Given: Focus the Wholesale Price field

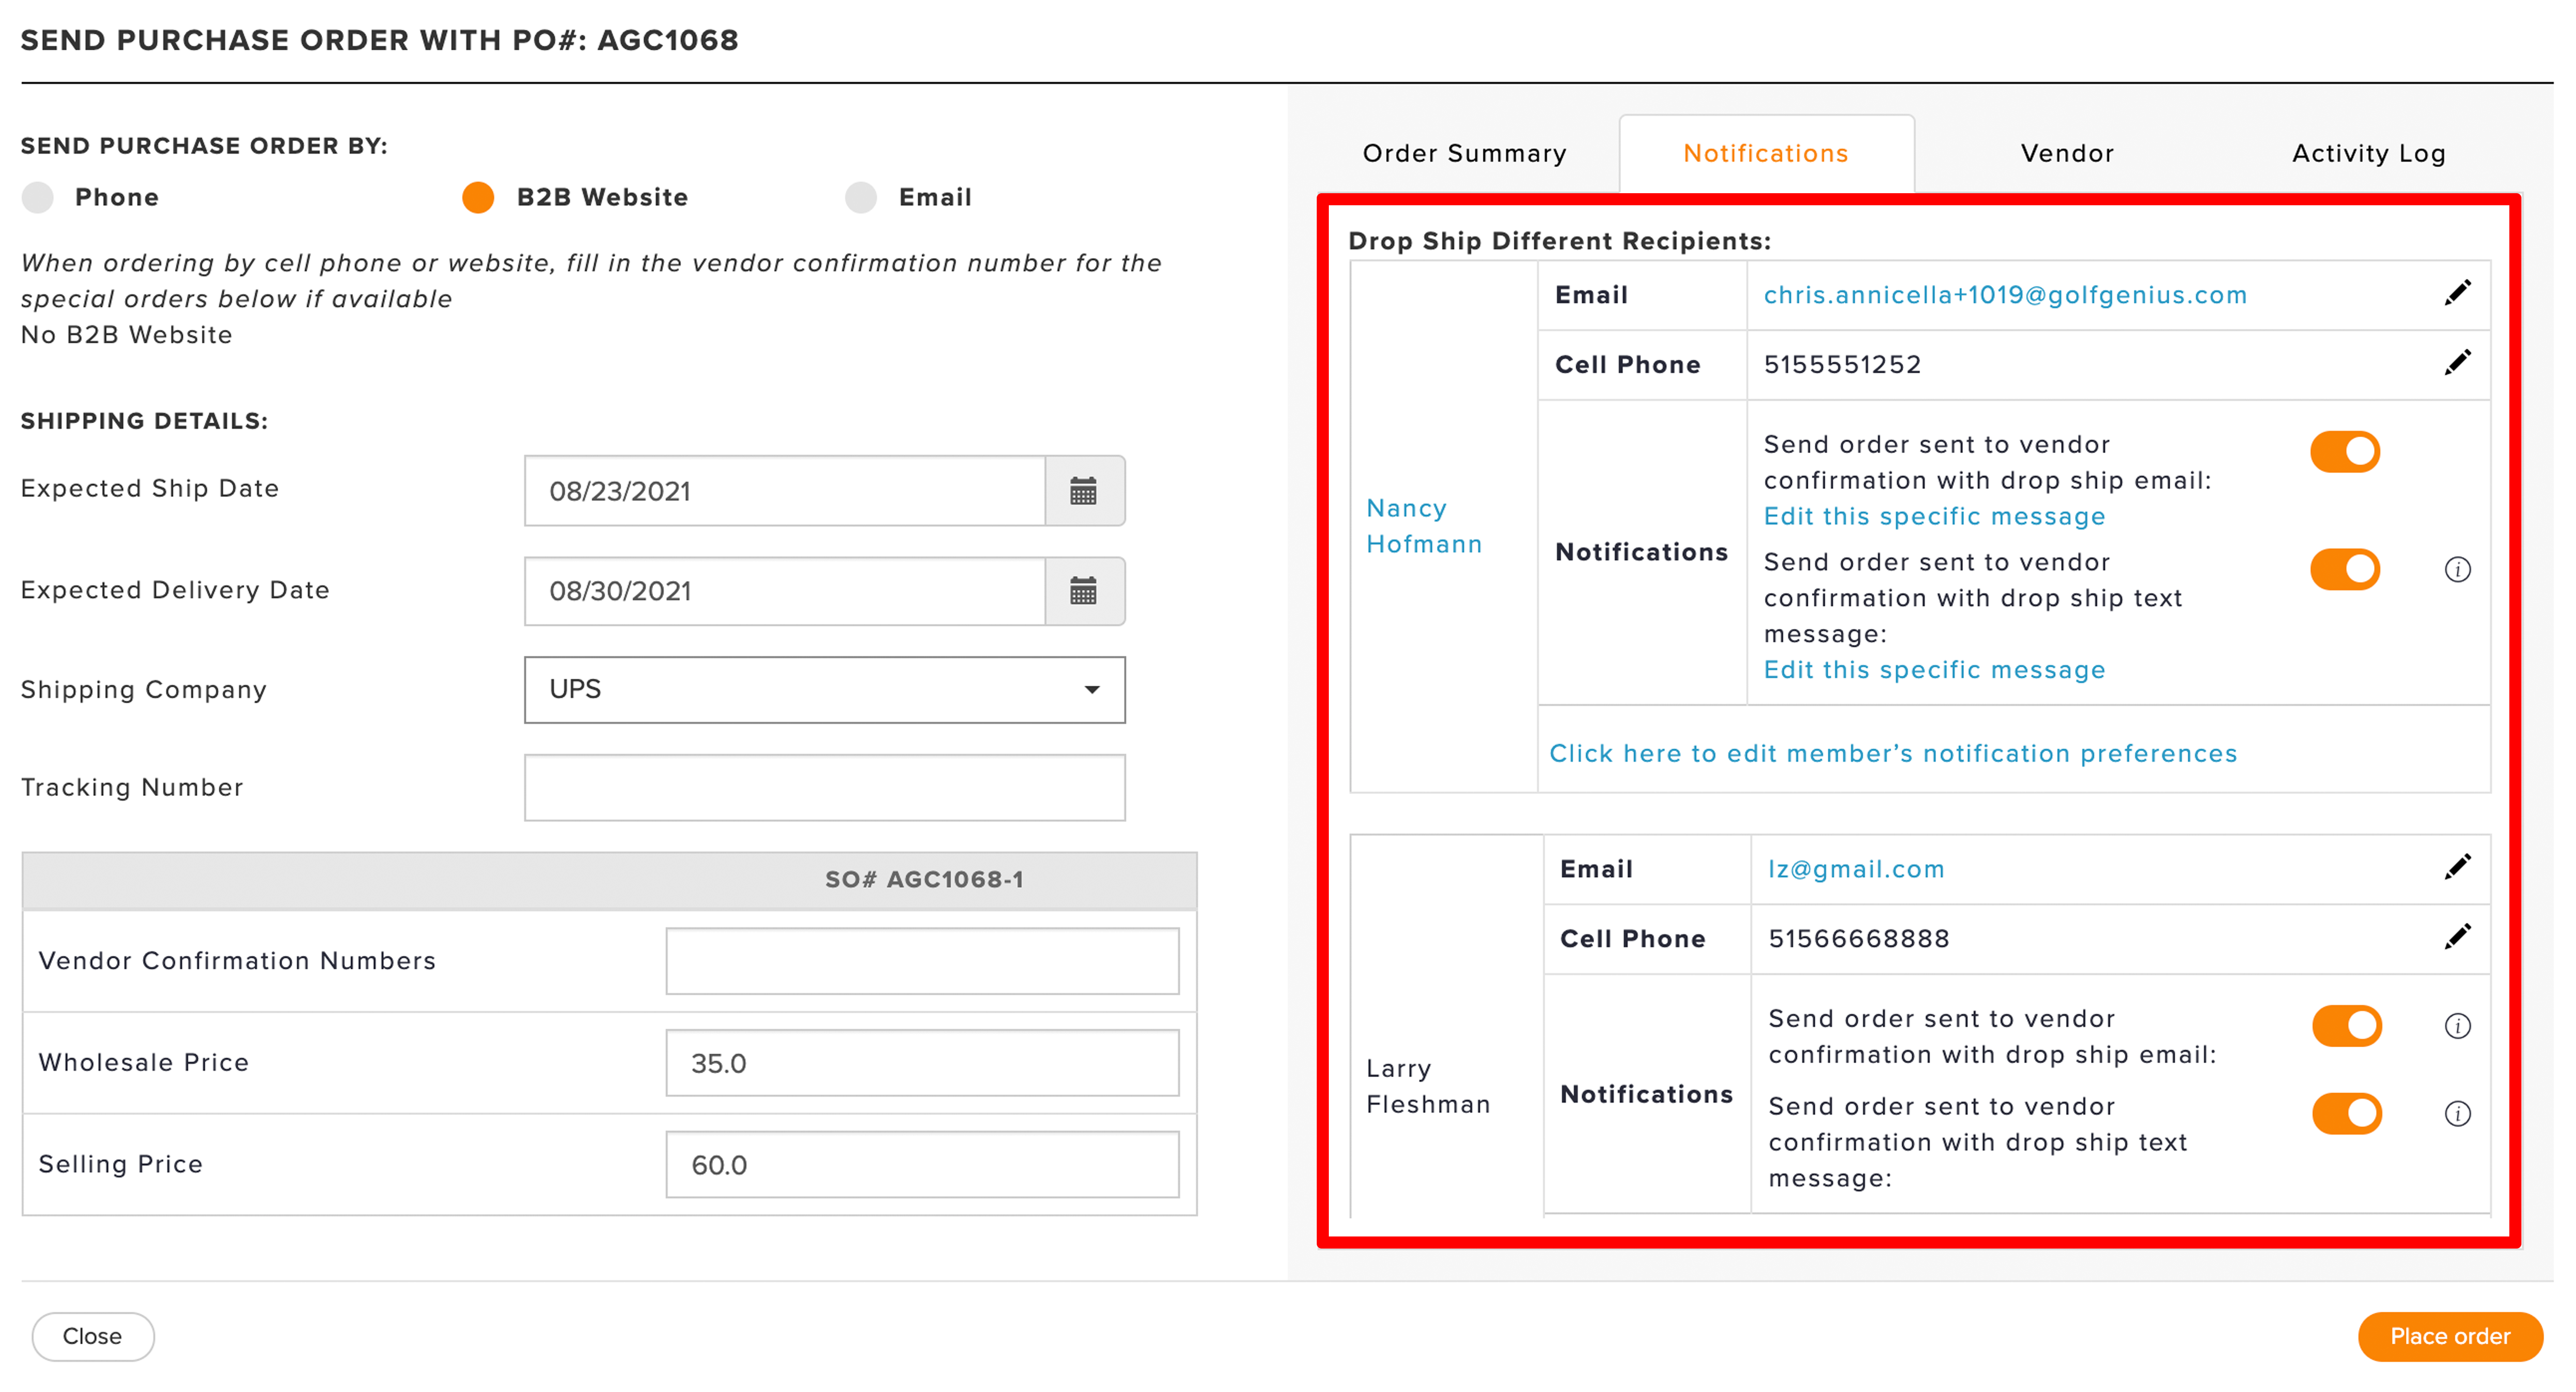Looking at the screenshot, I should coord(922,1063).
